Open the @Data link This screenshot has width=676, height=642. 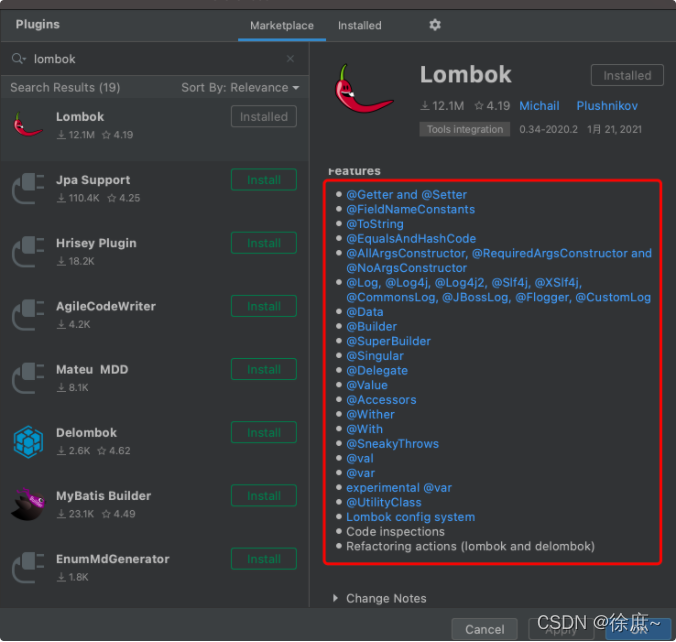click(365, 312)
